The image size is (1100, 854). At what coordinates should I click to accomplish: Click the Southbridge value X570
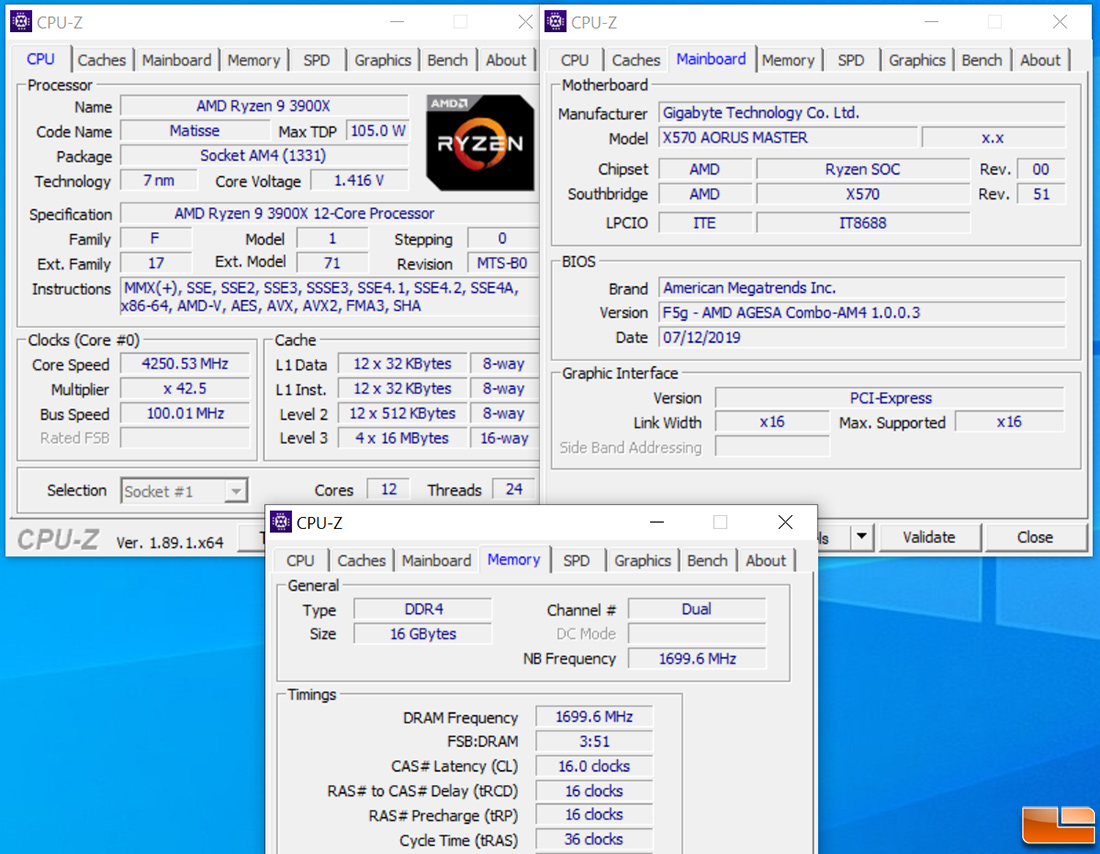point(863,194)
